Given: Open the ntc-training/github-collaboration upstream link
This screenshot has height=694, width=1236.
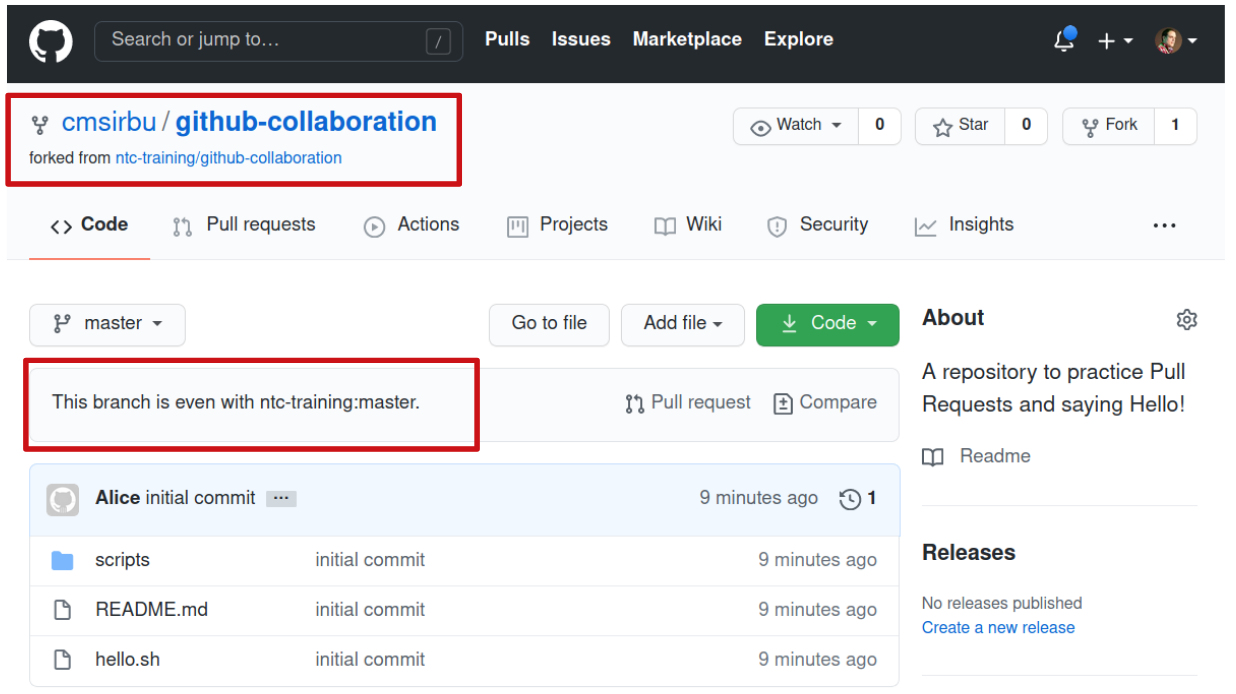Looking at the screenshot, I should (228, 158).
